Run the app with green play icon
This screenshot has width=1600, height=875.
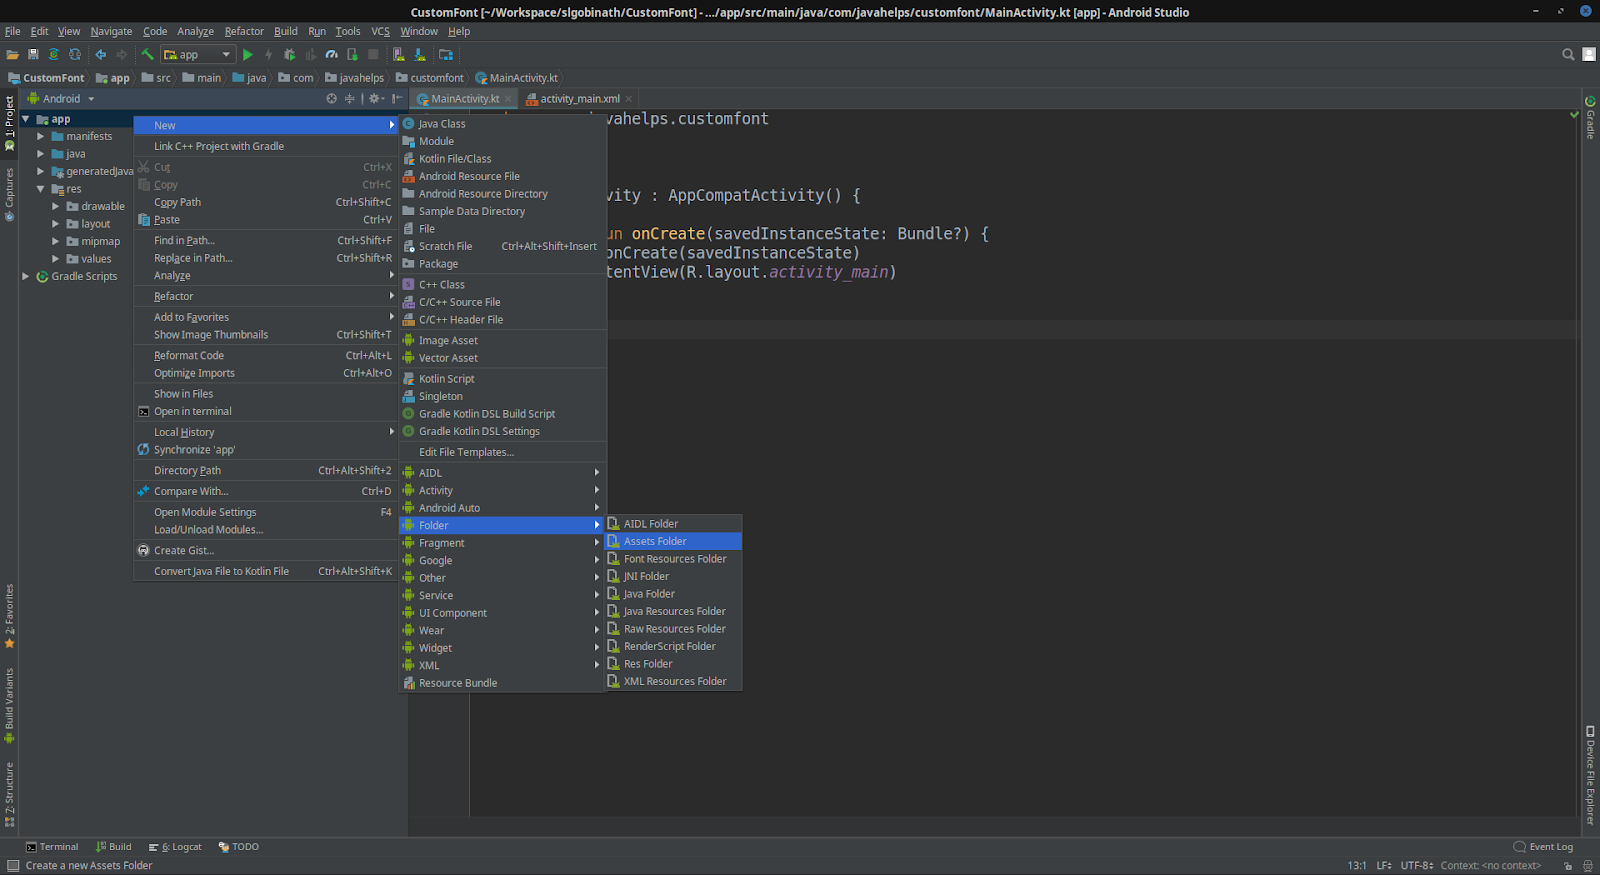(x=248, y=55)
